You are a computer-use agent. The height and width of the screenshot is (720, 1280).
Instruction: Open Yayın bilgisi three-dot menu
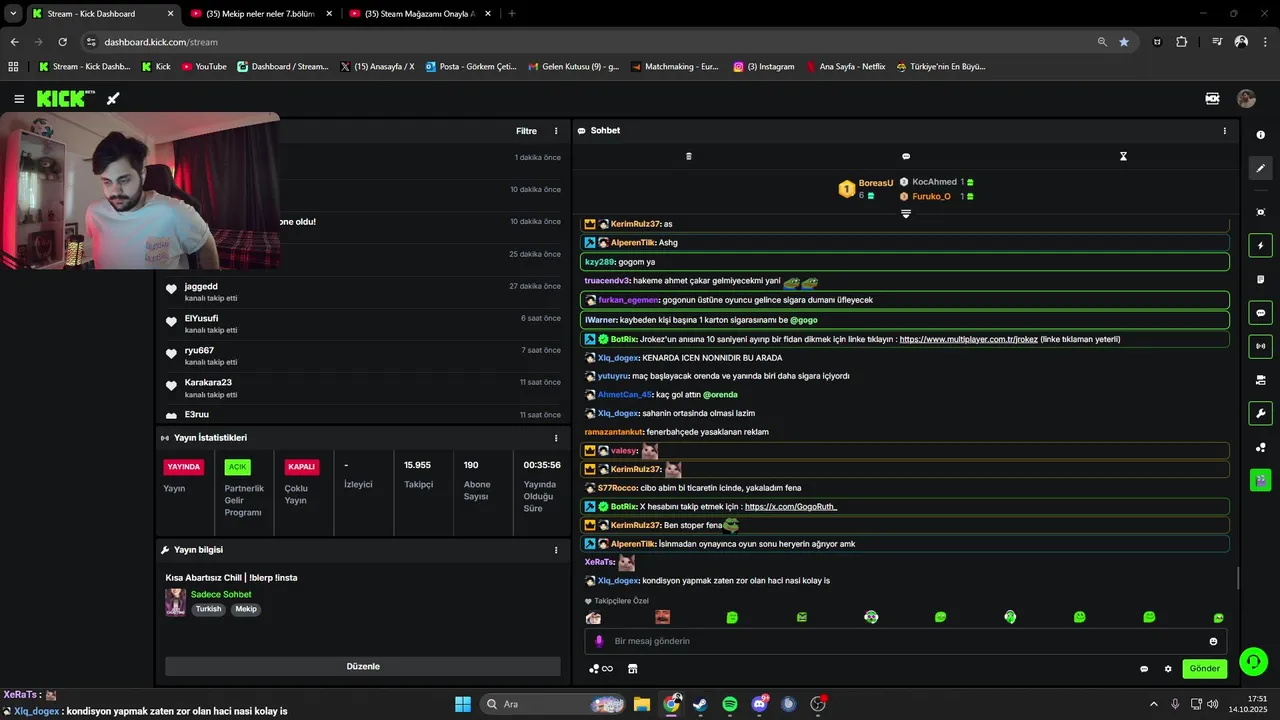556,550
